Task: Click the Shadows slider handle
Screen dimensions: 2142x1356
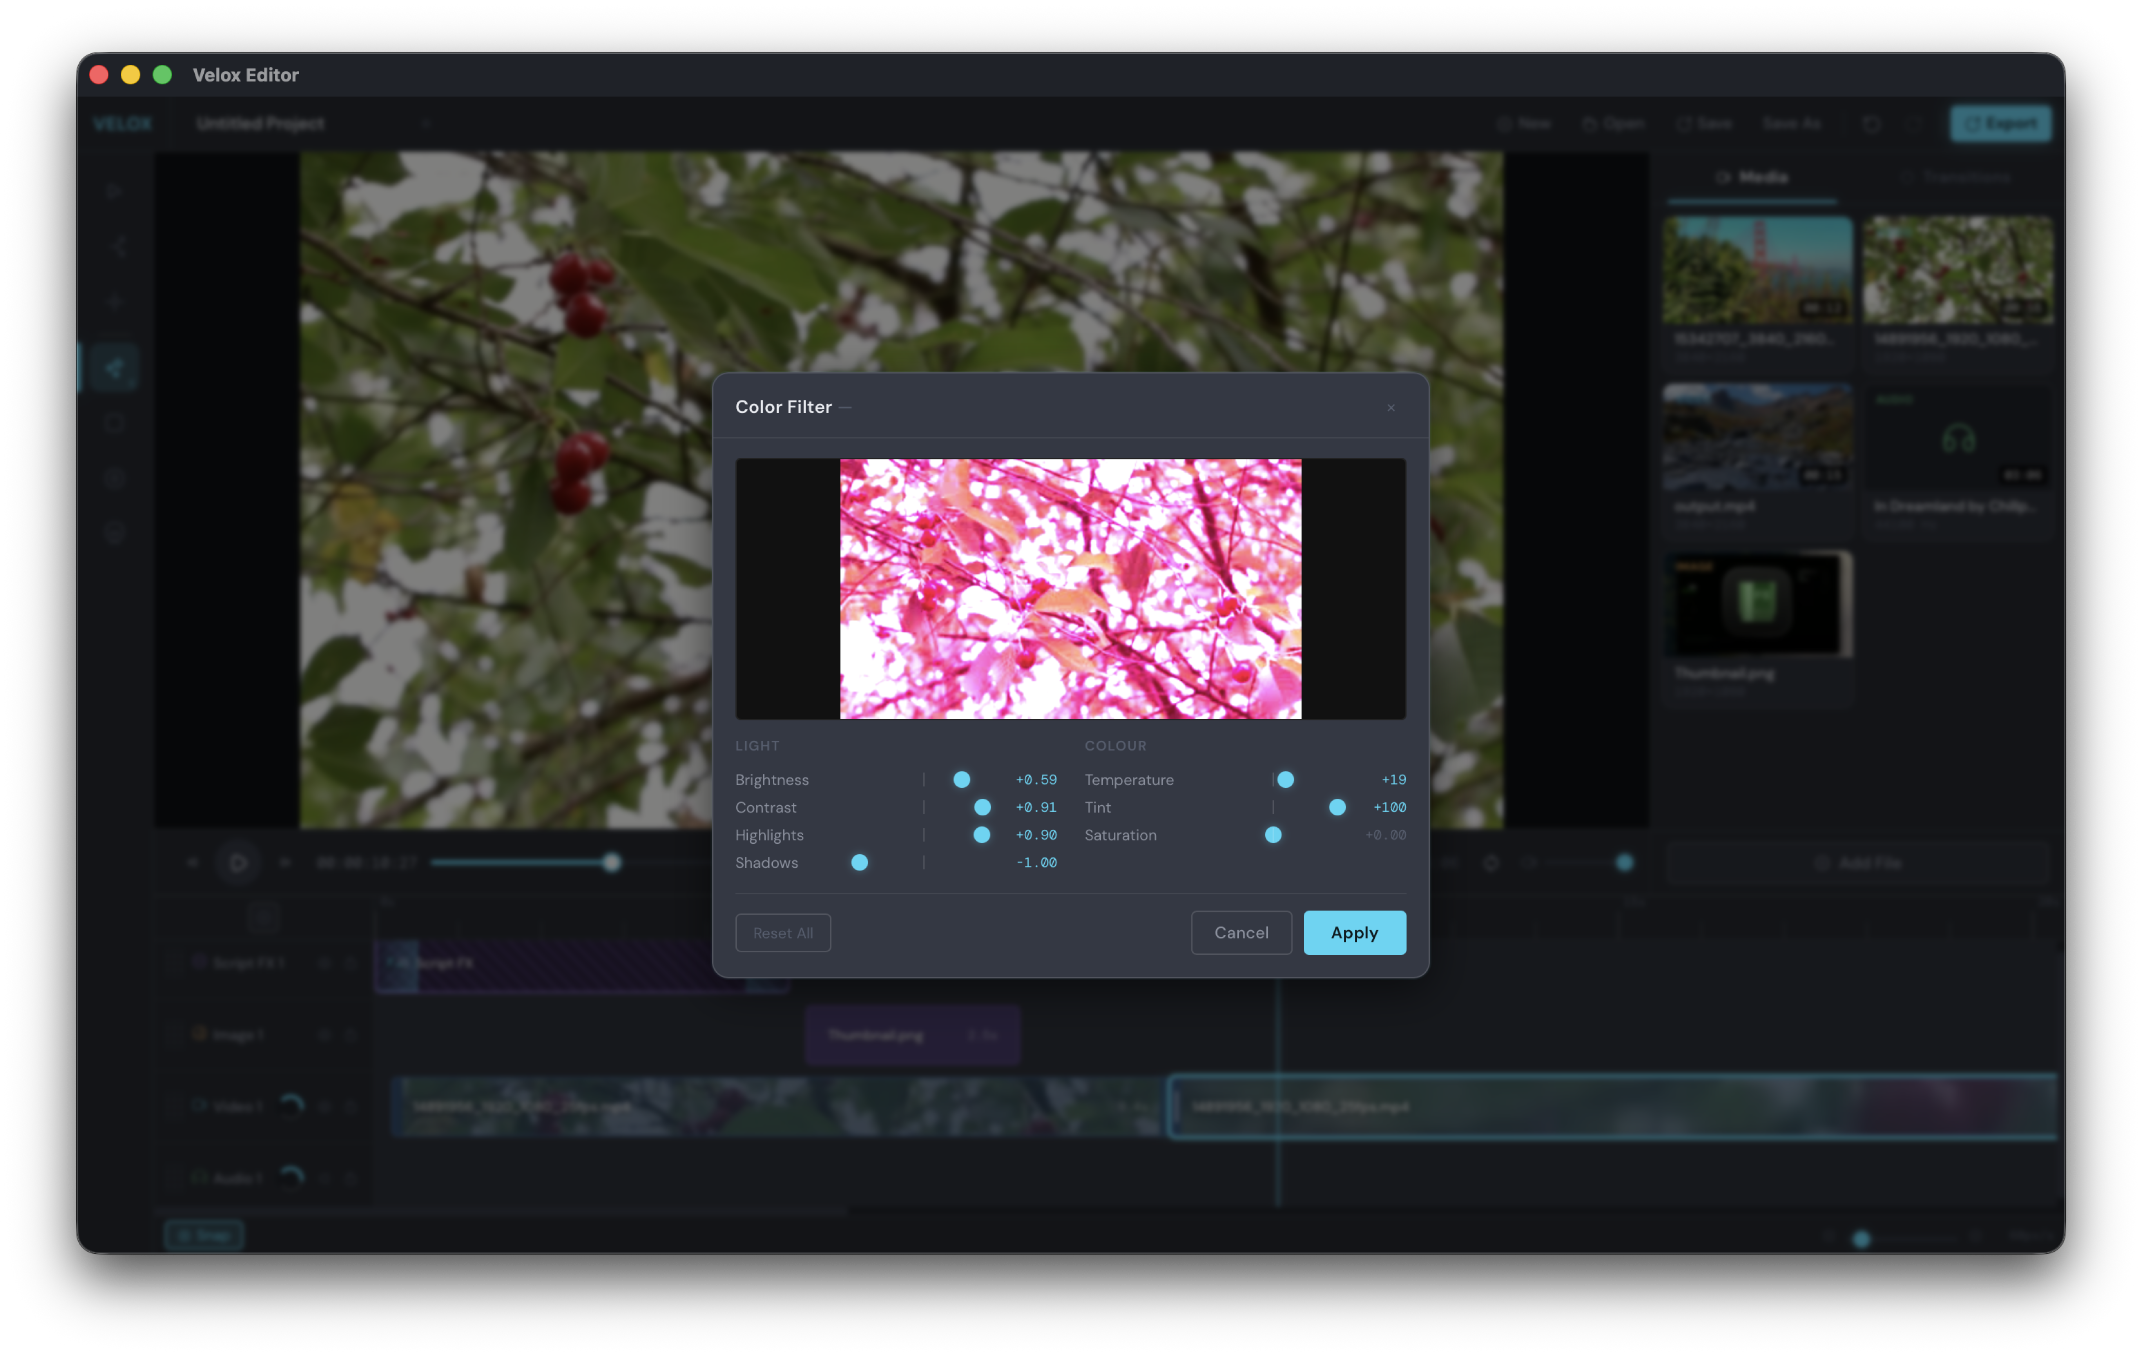Action: (x=860, y=863)
